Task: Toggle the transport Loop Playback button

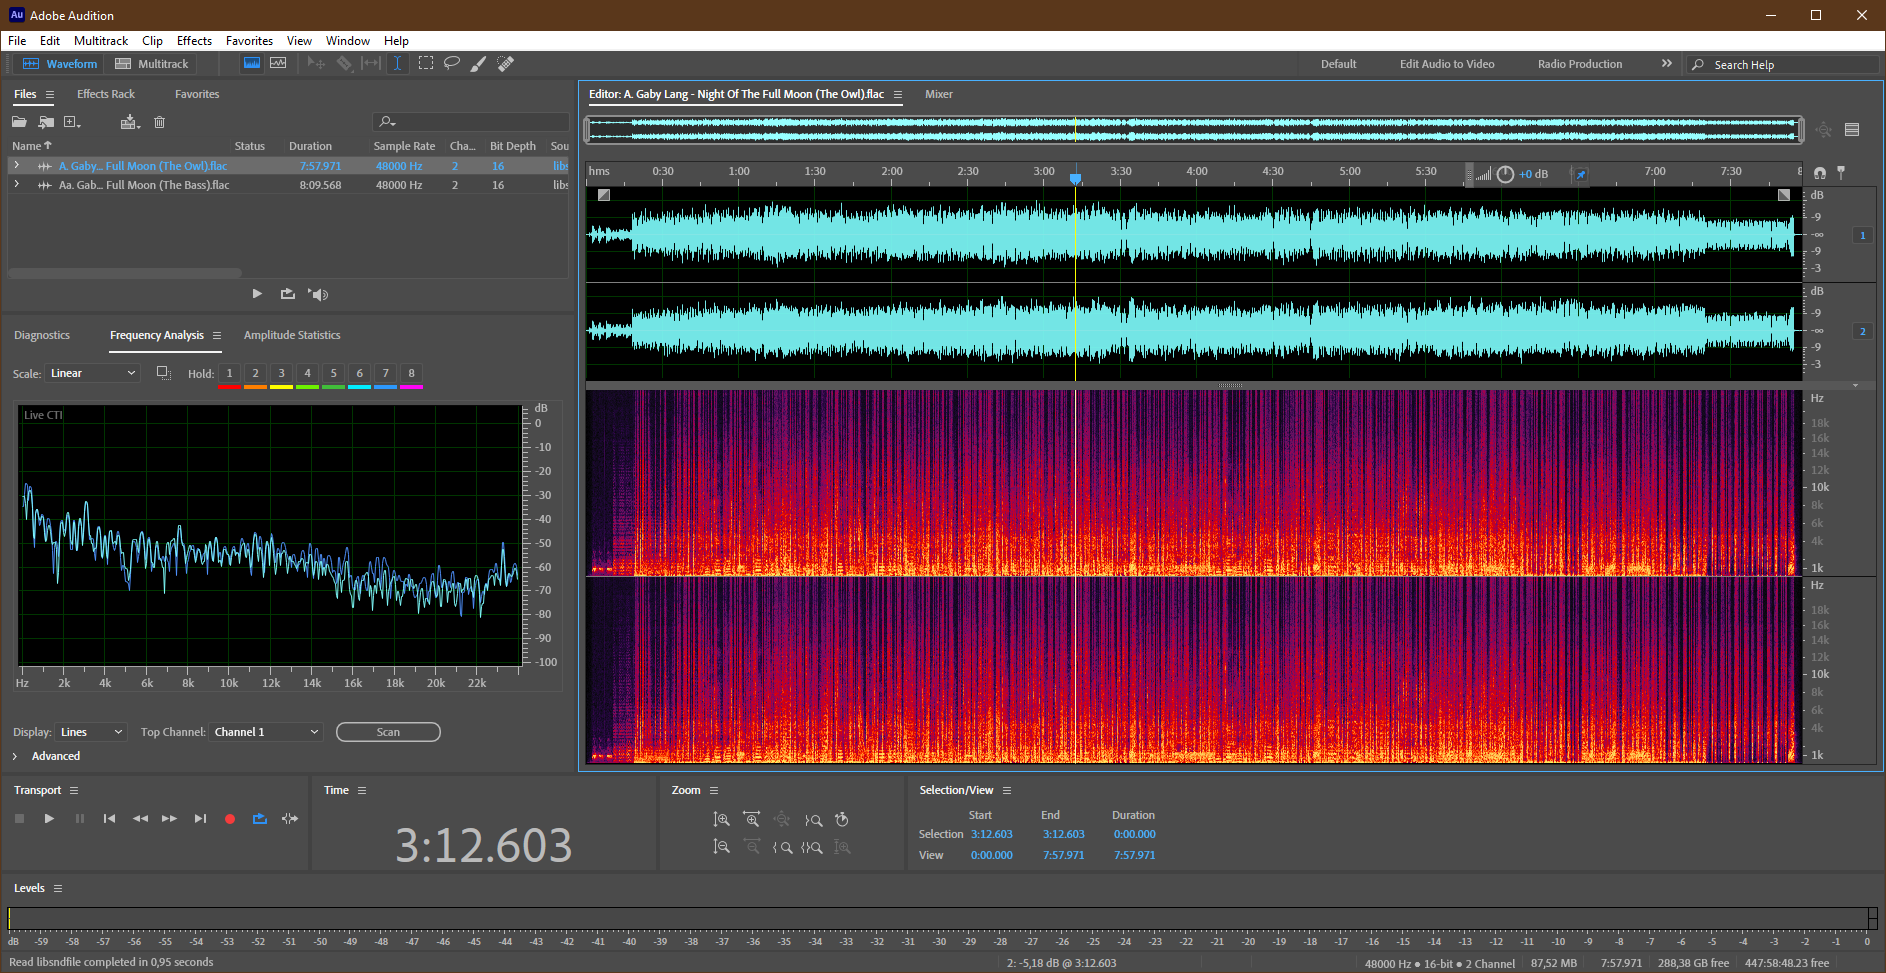Action: click(260, 818)
